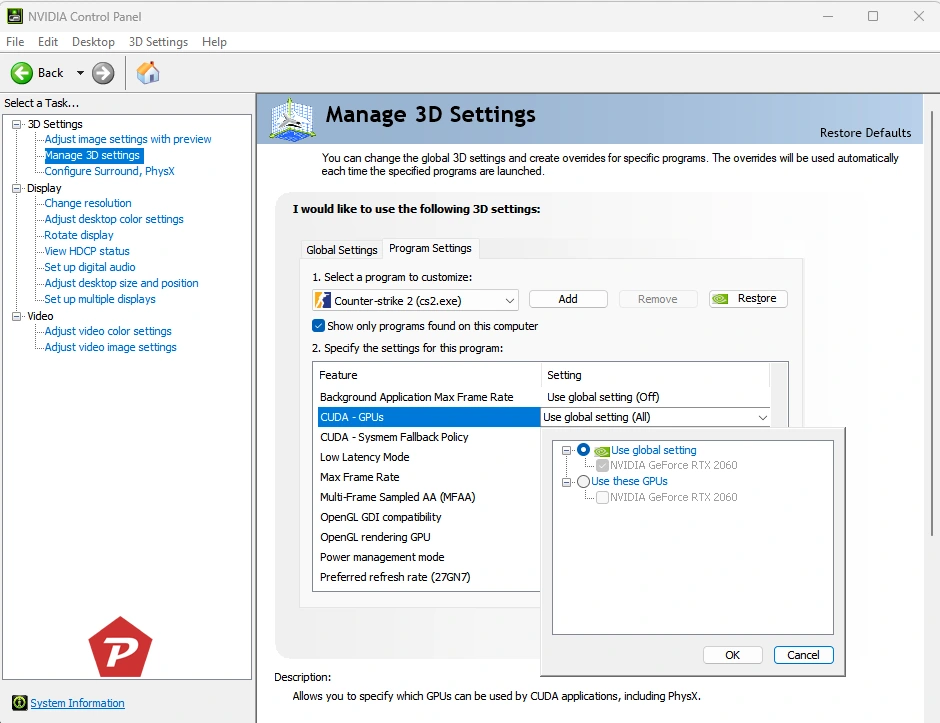Open Adjust desktop color settings
Image resolution: width=940 pixels, height=723 pixels.
[x=114, y=219]
